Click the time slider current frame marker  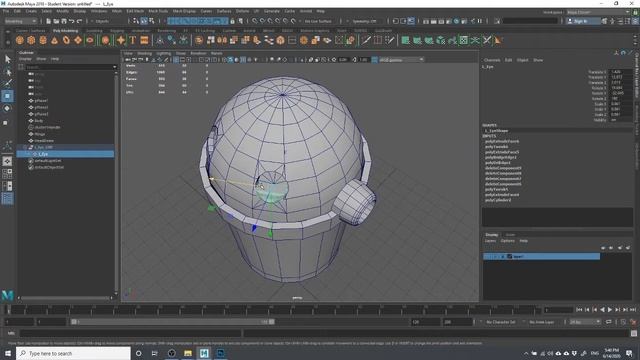tap(8, 310)
